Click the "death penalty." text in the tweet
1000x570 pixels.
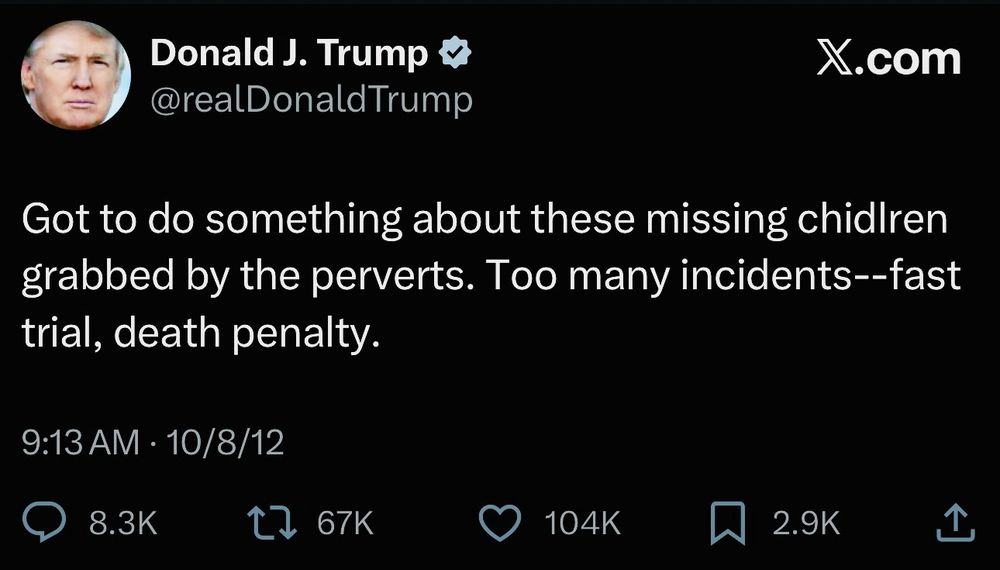pyautogui.click(x=247, y=333)
